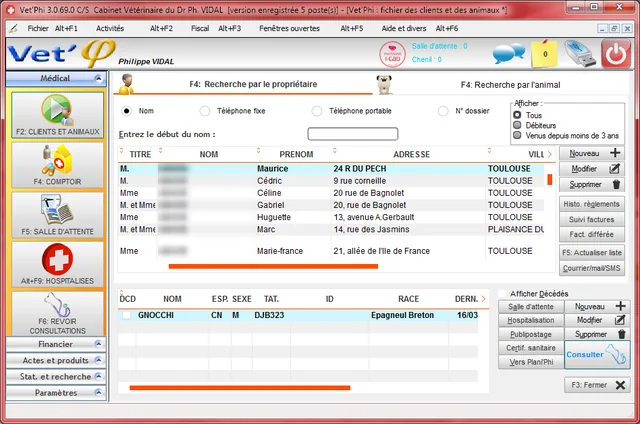Click the Histo. règlements button
The height and width of the screenshot is (424, 640).
coord(591,204)
